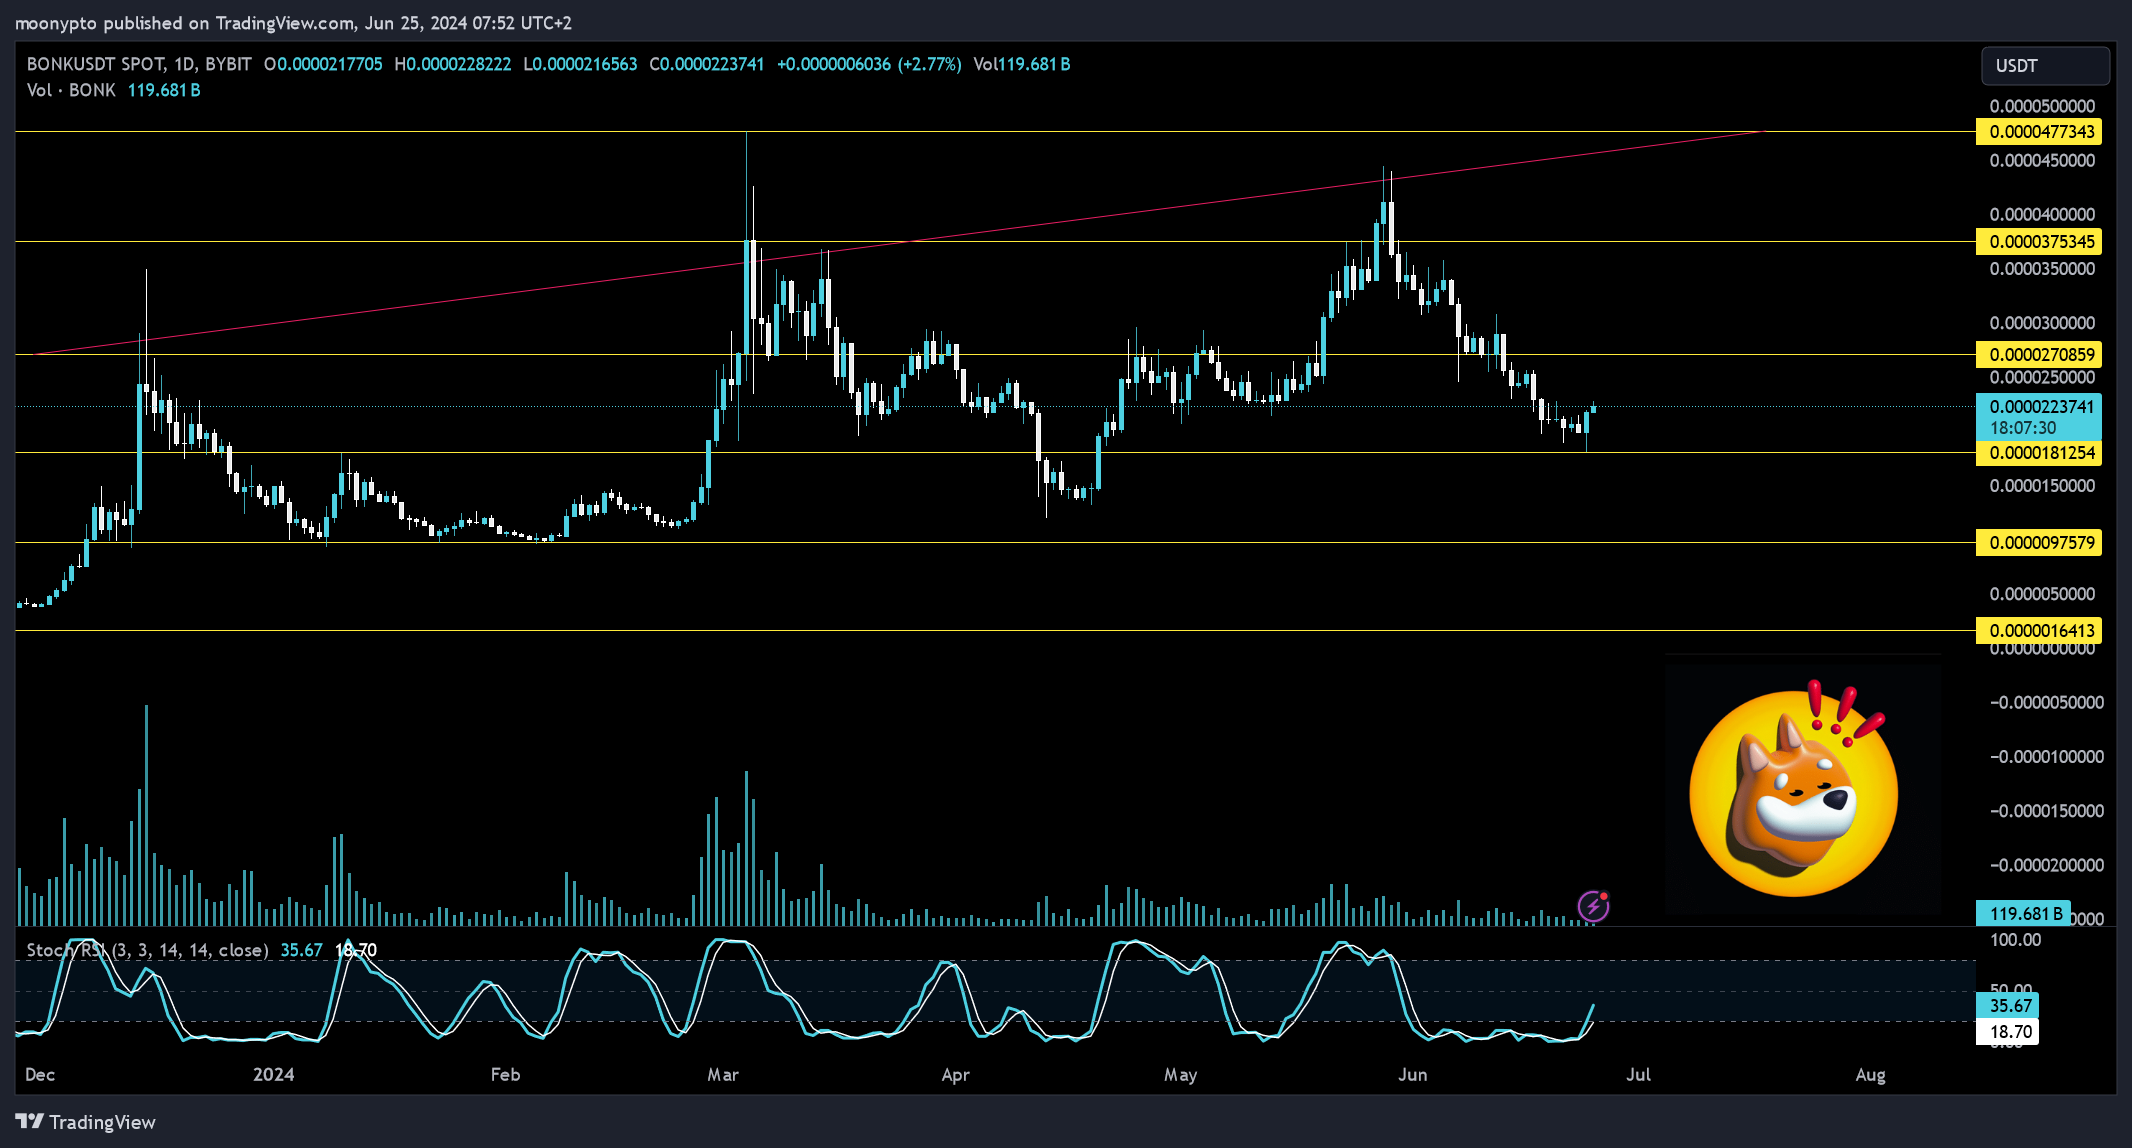
Task: Click the 0.0000097579 price label
Action: click(2039, 543)
